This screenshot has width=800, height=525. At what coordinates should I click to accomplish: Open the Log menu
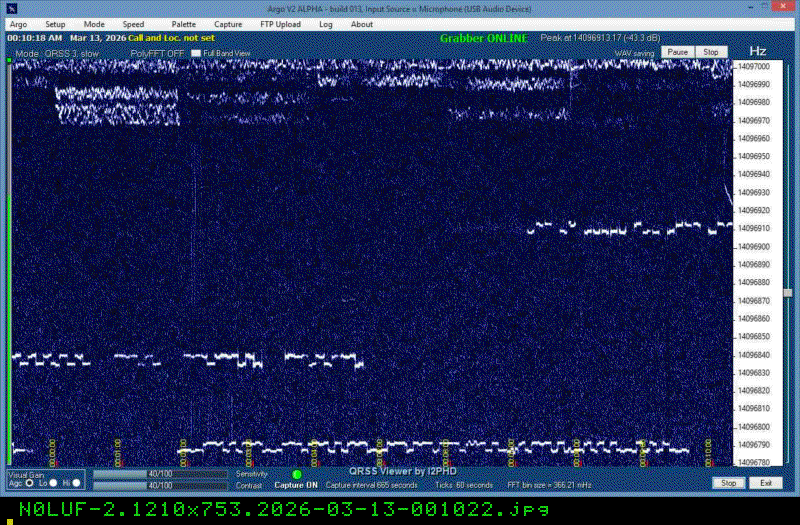click(326, 24)
